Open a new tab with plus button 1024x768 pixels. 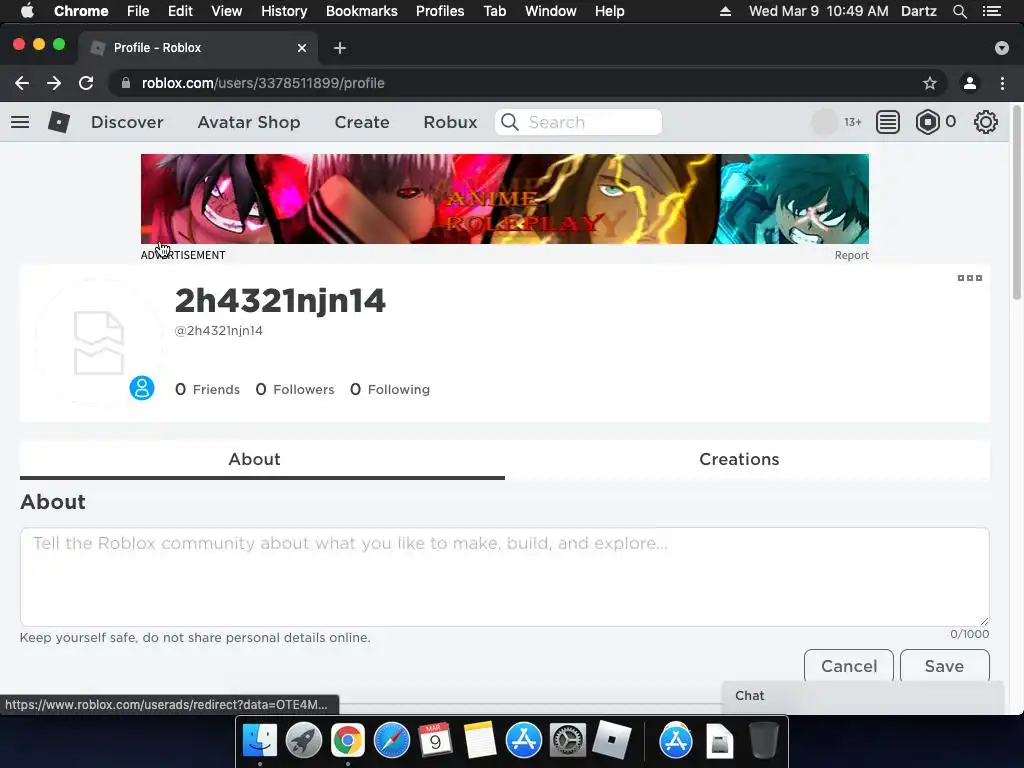(x=340, y=48)
